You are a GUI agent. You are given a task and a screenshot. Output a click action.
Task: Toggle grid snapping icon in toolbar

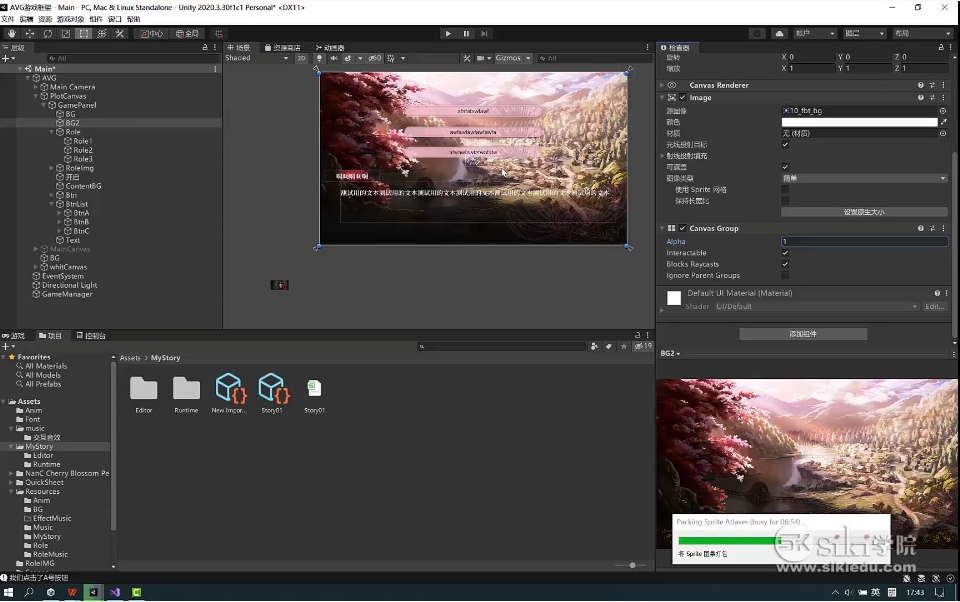point(219,34)
